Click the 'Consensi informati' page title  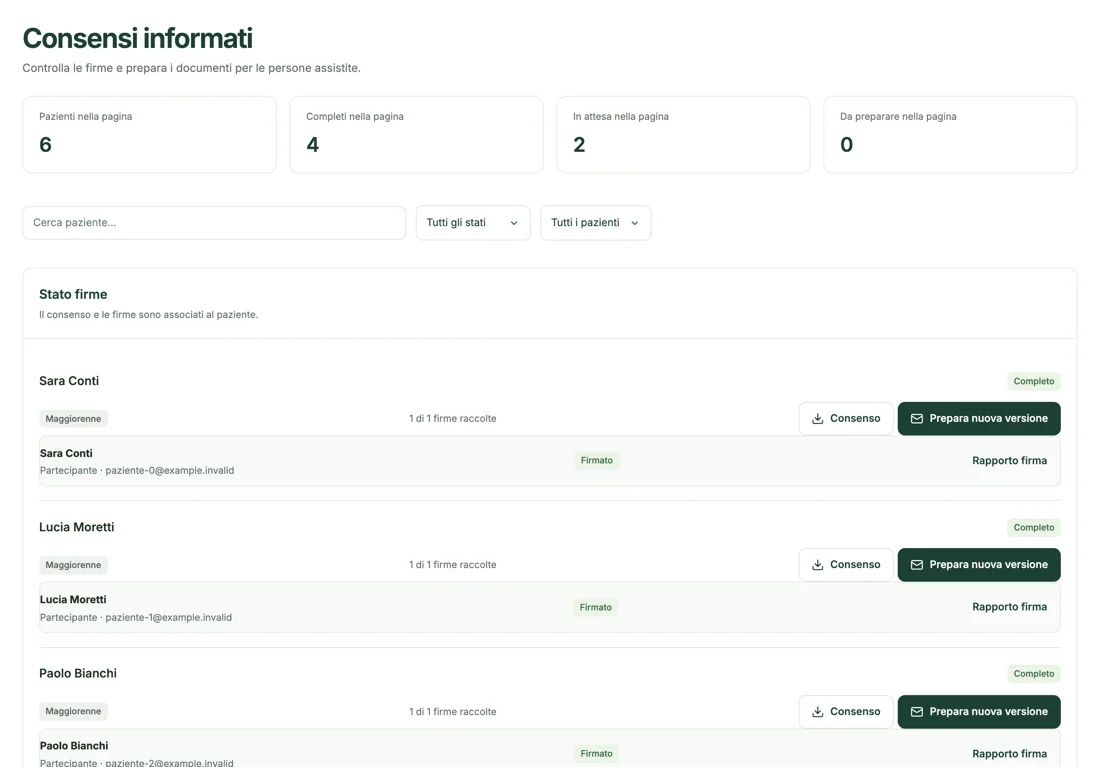tap(138, 39)
